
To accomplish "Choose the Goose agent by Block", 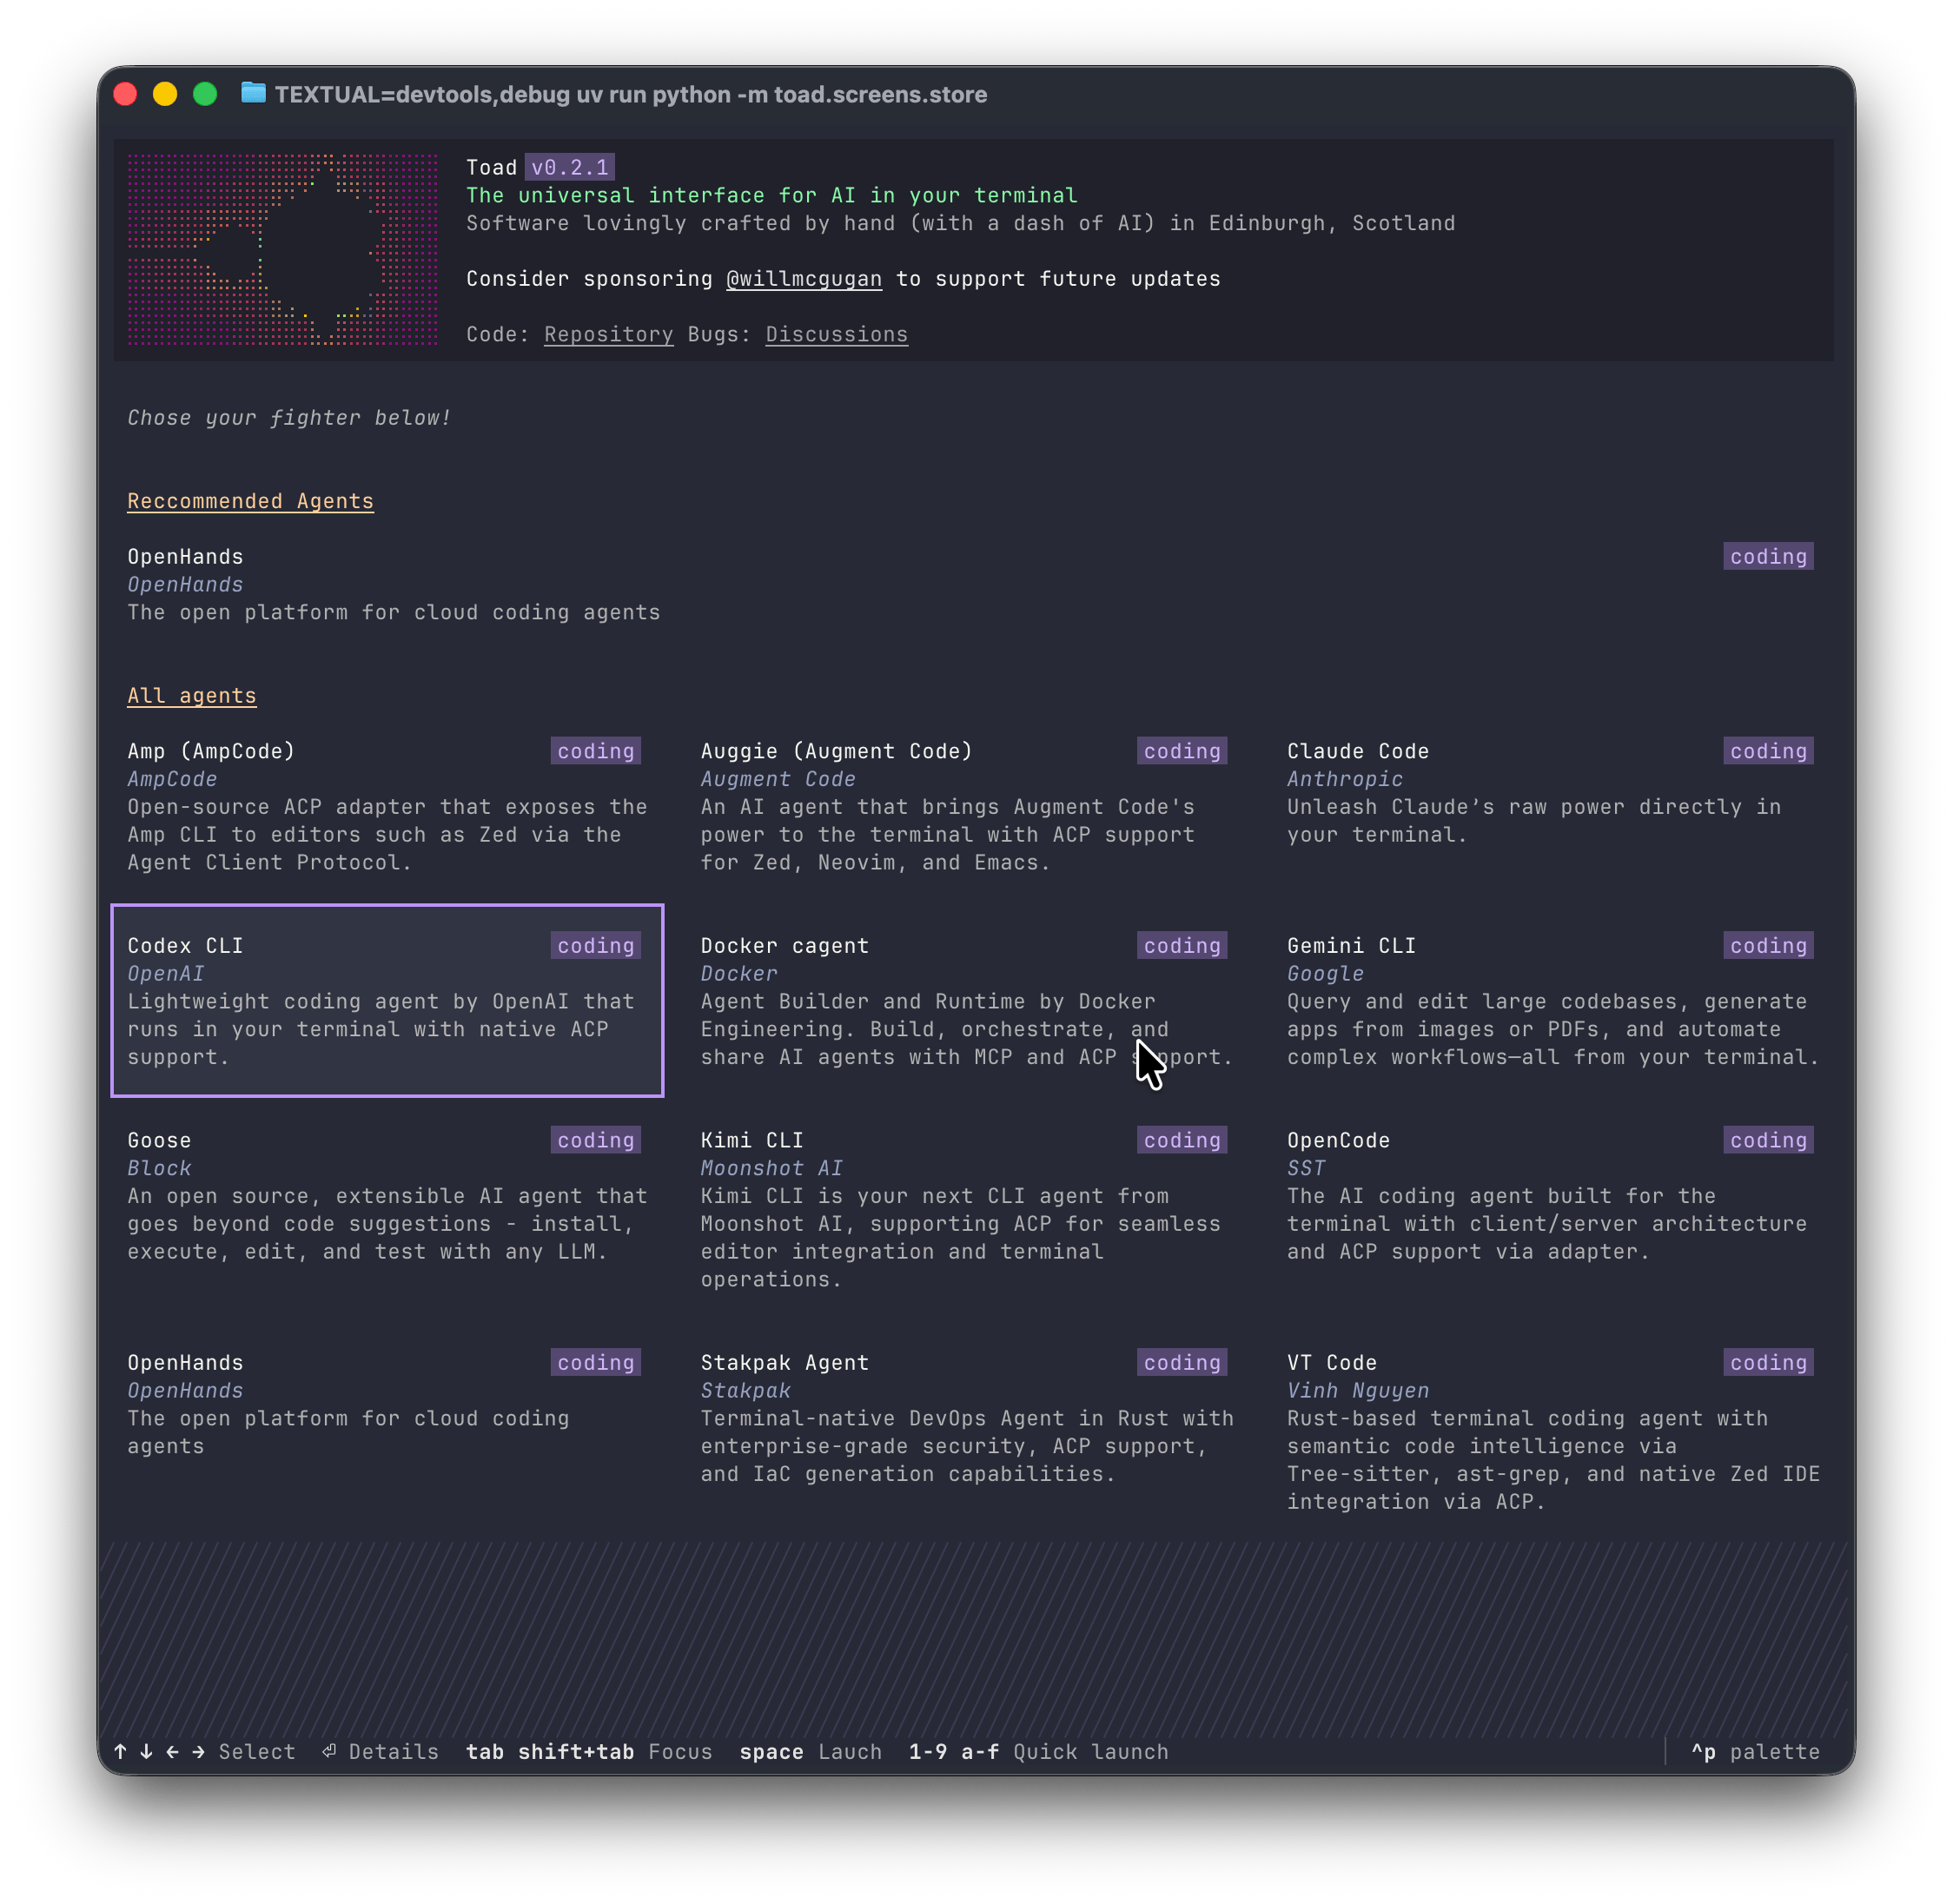I will pos(387,1196).
